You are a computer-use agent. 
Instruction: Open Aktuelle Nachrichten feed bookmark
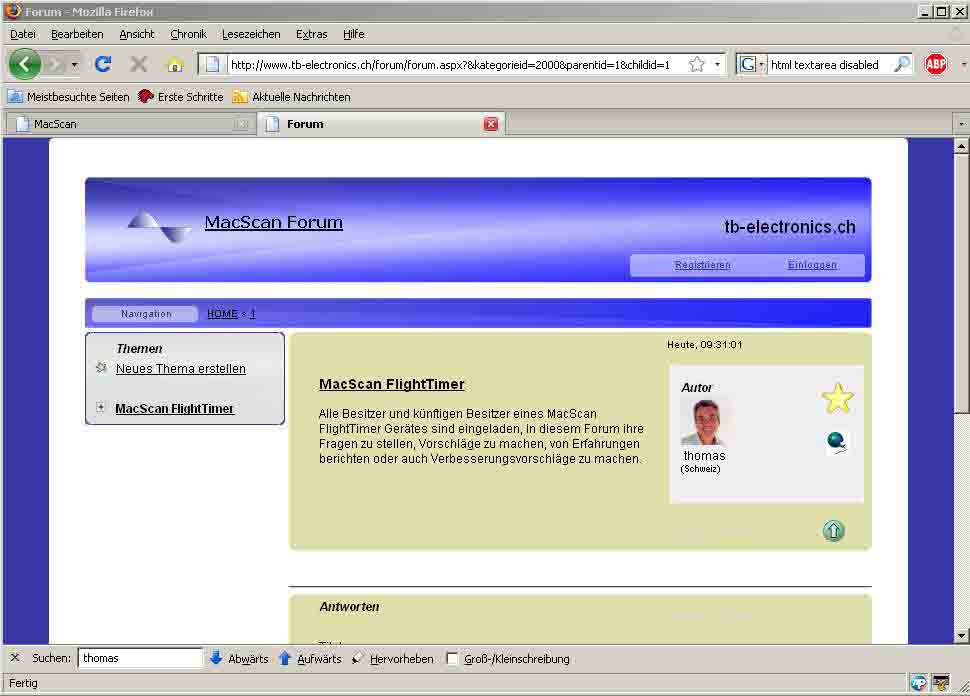(291, 97)
